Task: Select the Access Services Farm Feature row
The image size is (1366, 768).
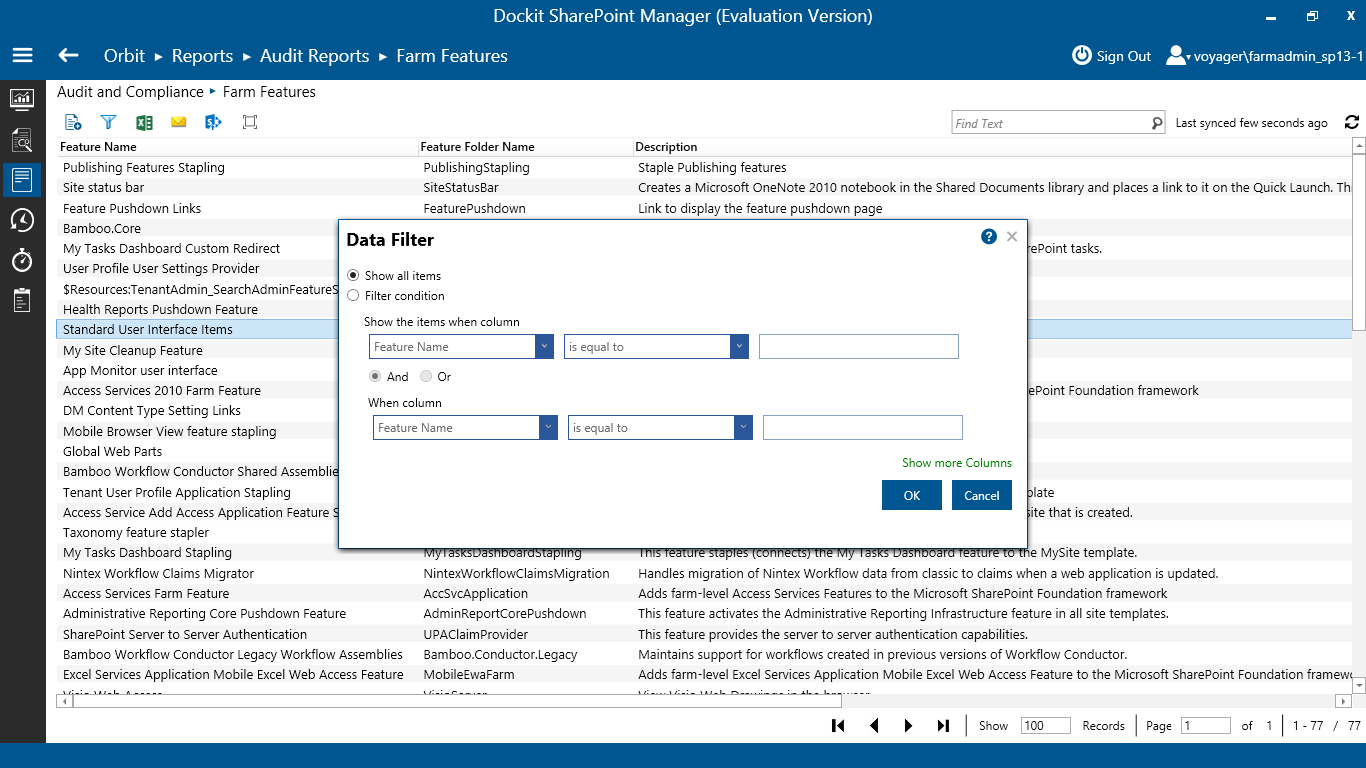Action: coord(704,593)
